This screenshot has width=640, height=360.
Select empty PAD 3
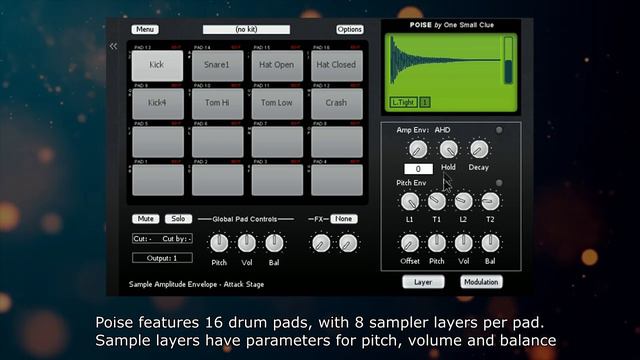(277, 180)
